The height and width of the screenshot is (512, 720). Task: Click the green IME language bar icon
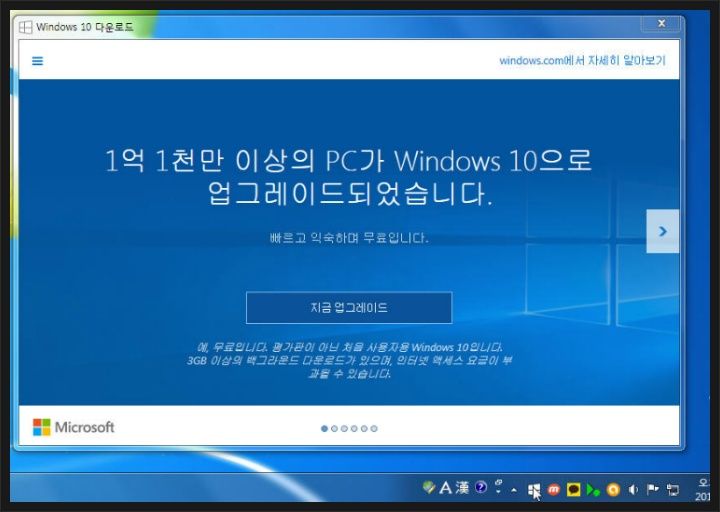pyautogui.click(x=429, y=487)
